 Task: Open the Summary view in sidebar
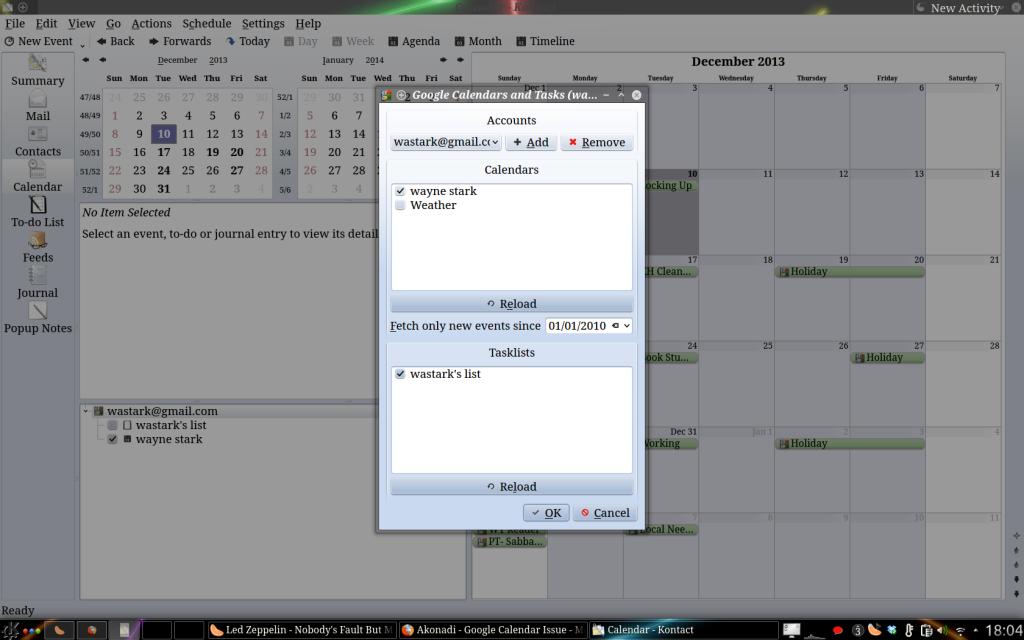point(38,70)
